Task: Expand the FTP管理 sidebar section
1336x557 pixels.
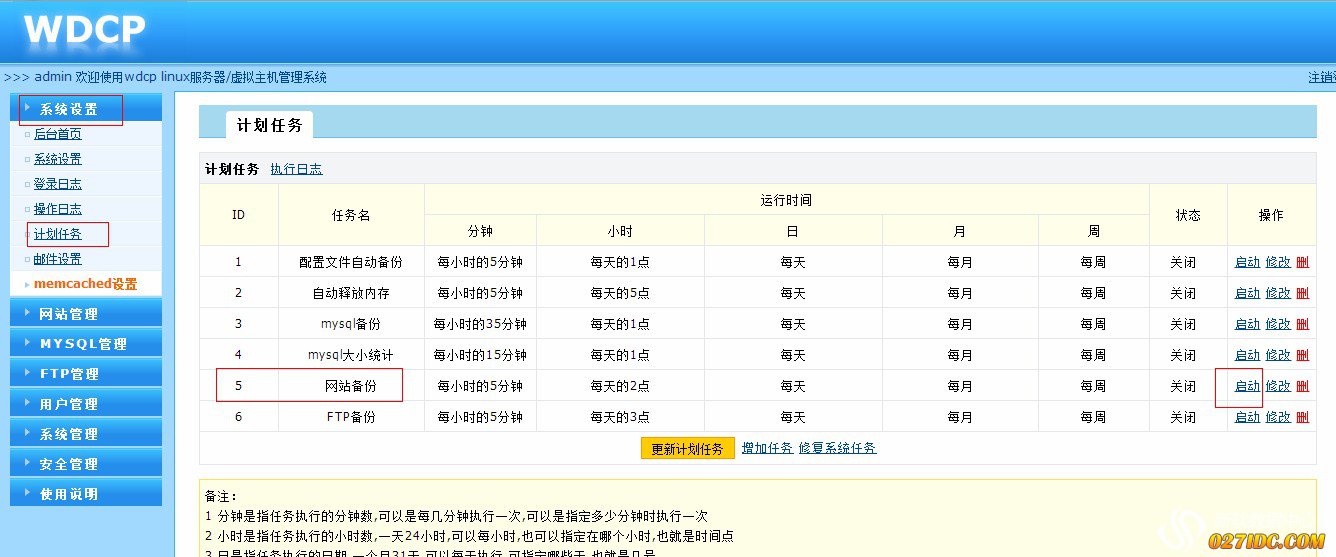Action: 85,373
